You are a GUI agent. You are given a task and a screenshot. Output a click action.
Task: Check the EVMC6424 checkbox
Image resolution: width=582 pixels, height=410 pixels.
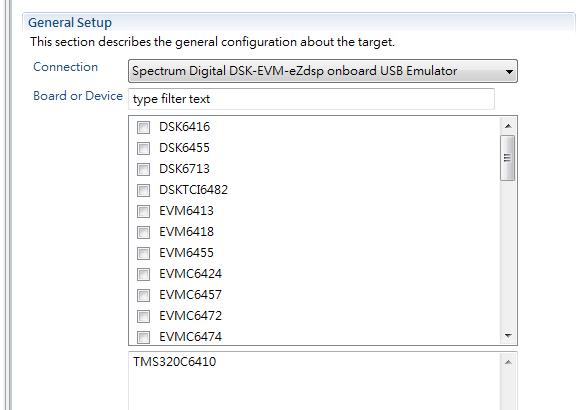click(143, 274)
